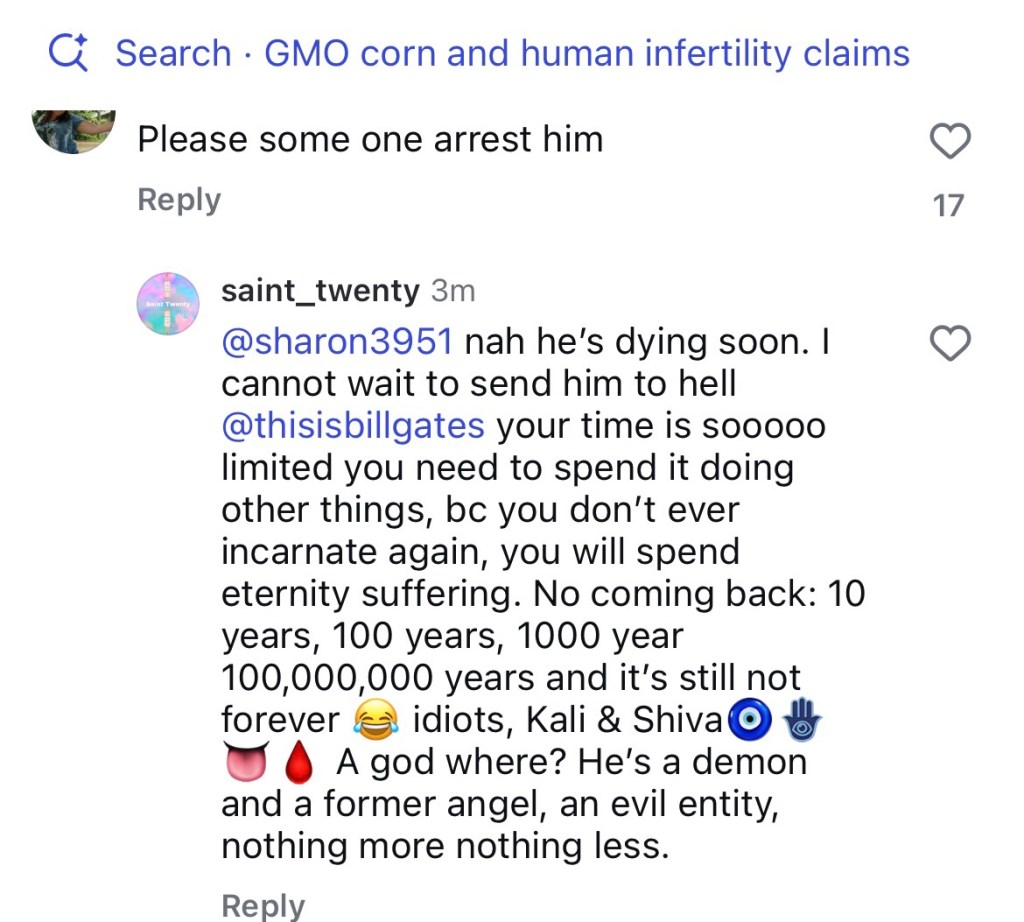This screenshot has height=922, width=1024.
Task: Open the @sharon3951 mention
Action: click(x=337, y=342)
